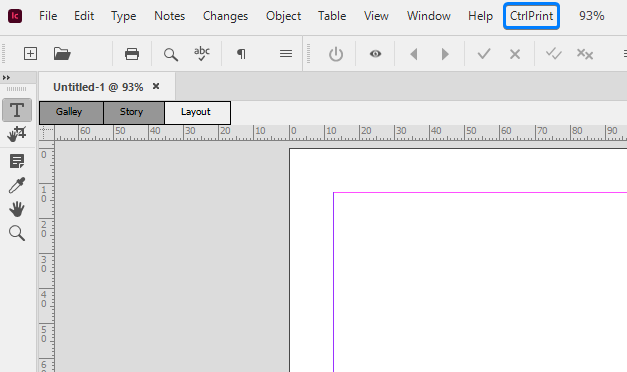The height and width of the screenshot is (372, 627).
Task: Click the New Document icon
Action: [x=30, y=54]
